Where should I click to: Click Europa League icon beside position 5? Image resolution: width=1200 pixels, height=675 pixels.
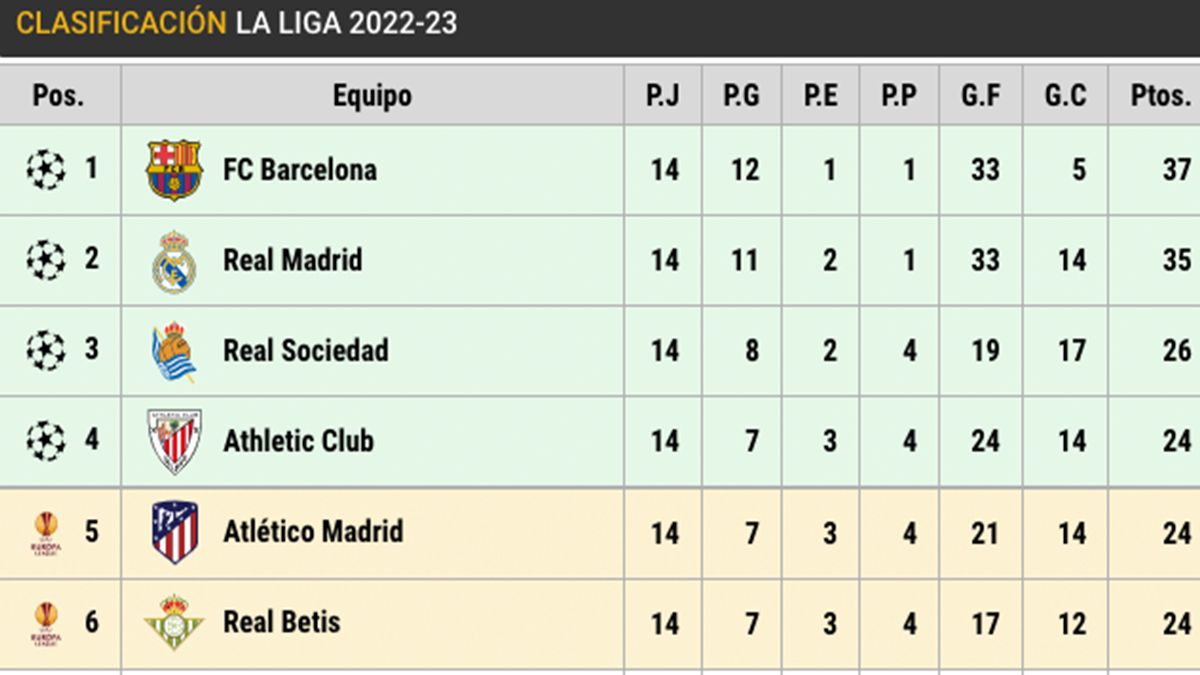[x=46, y=533]
